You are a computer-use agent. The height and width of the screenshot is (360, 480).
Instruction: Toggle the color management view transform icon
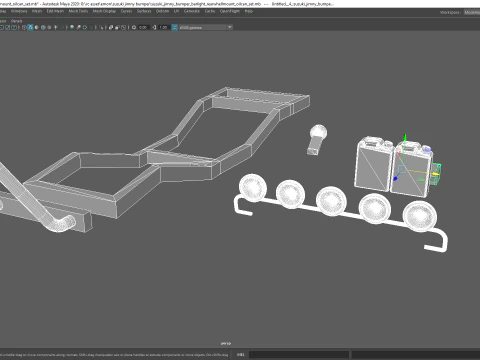pyautogui.click(x=174, y=27)
